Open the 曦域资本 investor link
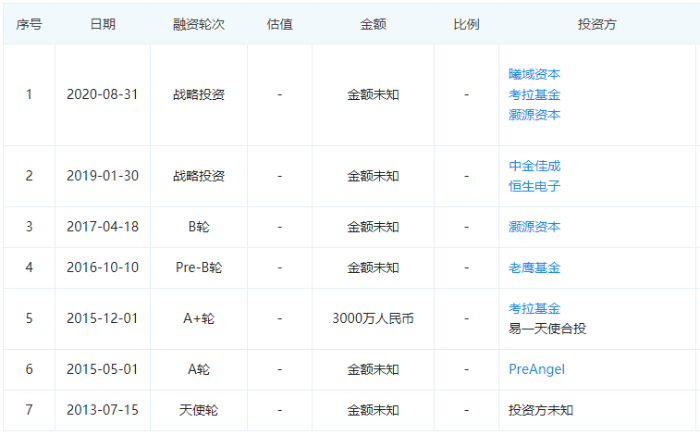Image resolution: width=700 pixels, height=435 pixels. tap(534, 74)
